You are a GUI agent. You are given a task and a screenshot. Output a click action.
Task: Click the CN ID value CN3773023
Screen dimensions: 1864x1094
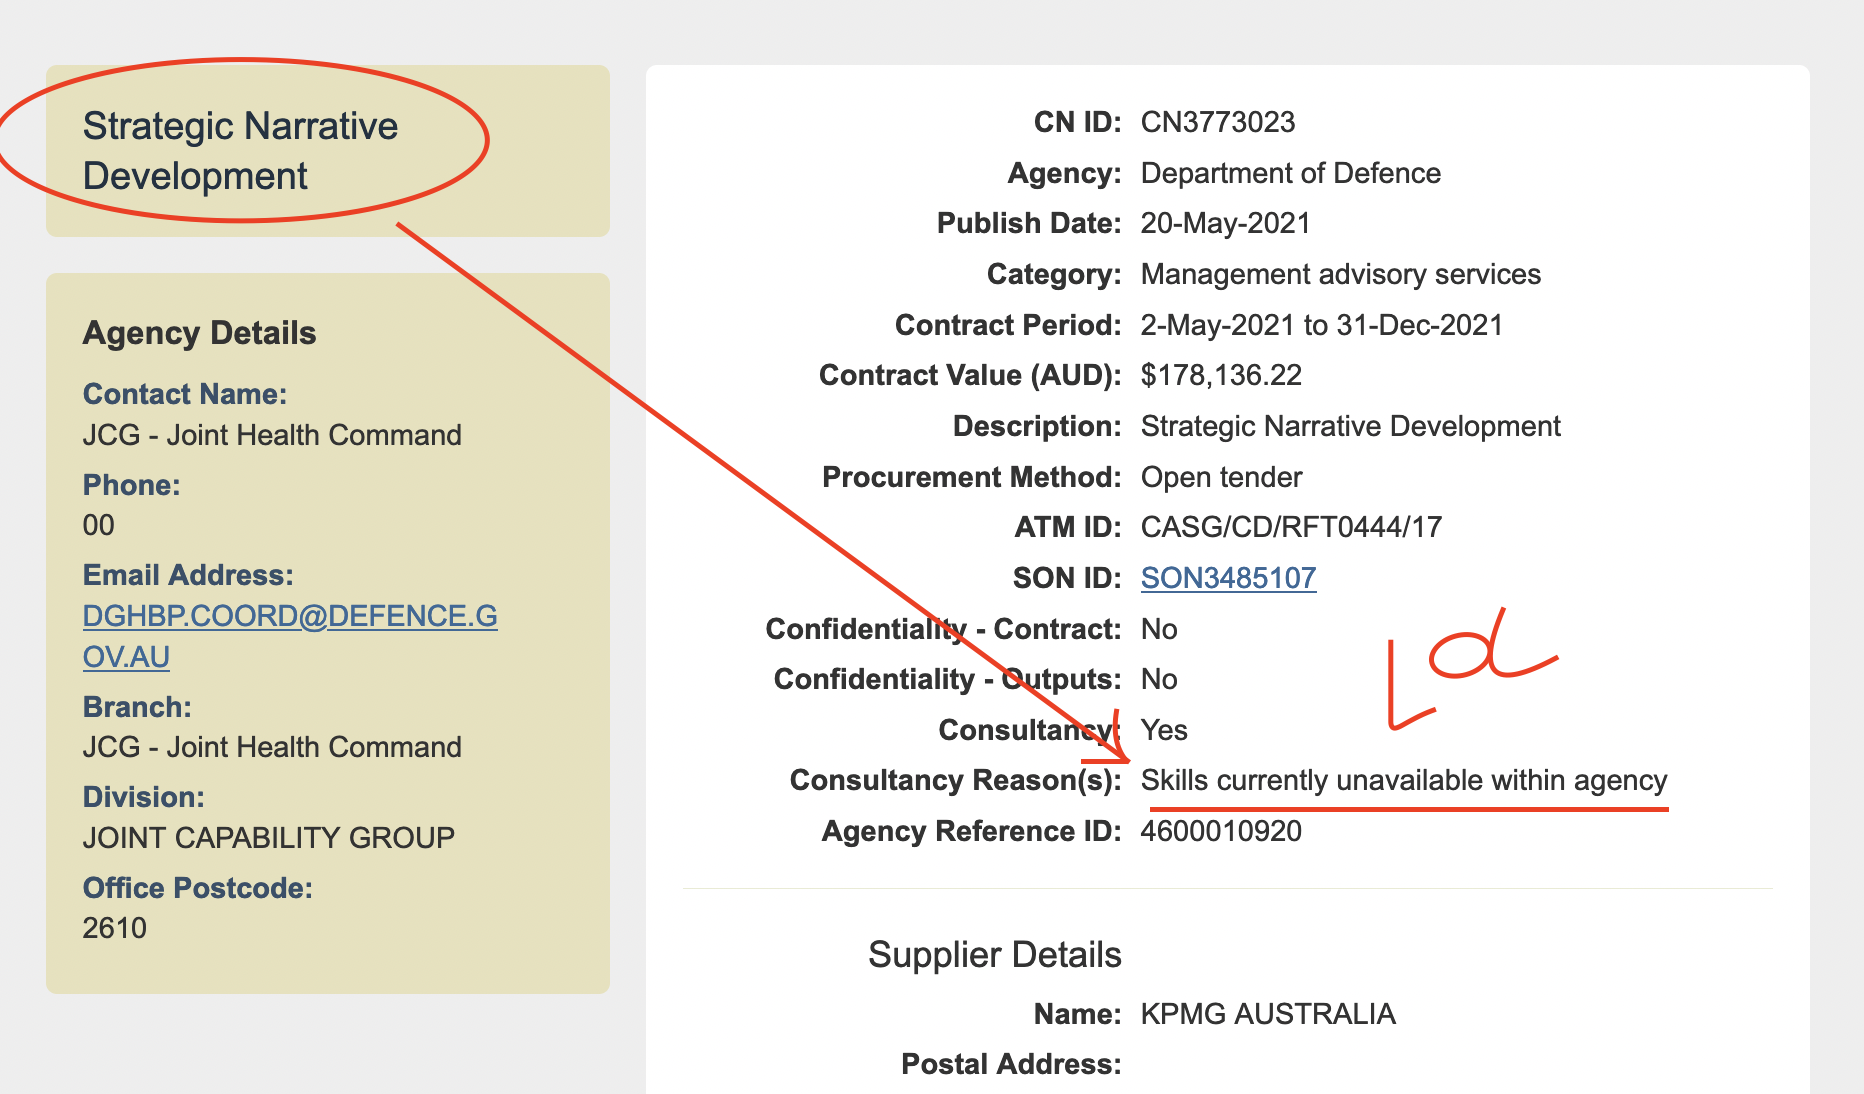[x=1217, y=122]
